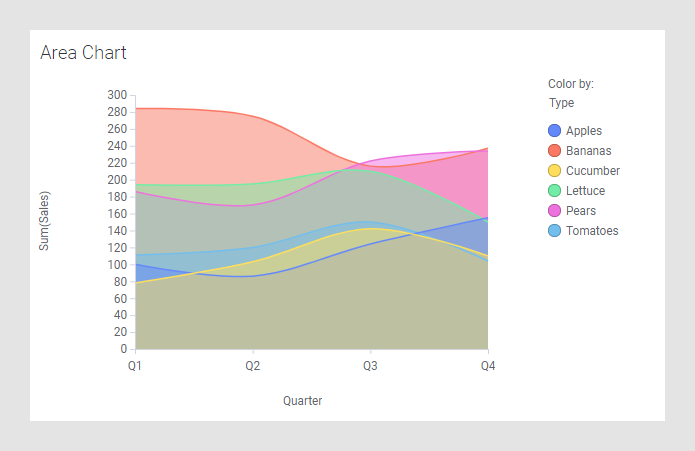Click the Area Chart title
This screenshot has width=695, height=451.
point(83,53)
